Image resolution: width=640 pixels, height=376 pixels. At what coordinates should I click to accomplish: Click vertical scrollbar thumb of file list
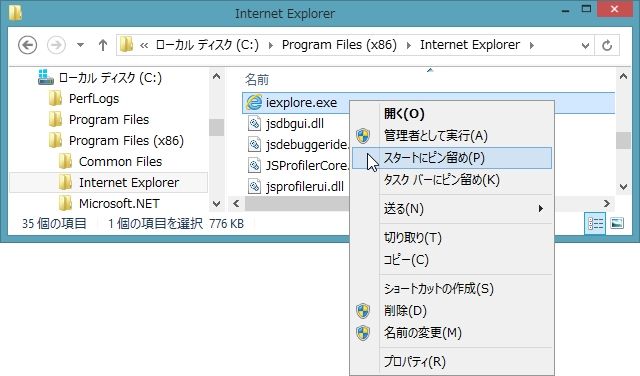[x=623, y=141]
